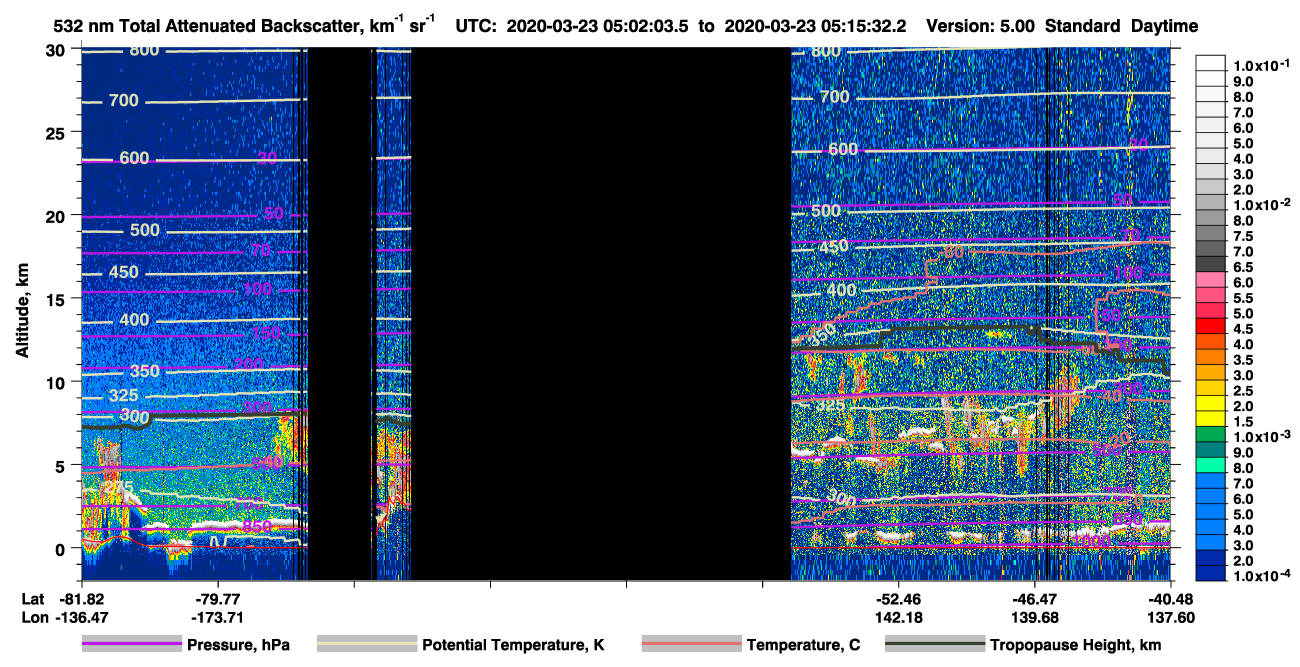The height and width of the screenshot is (667, 1300).
Task: Click the 'Temperature, C' legend label
Action: click(x=803, y=645)
